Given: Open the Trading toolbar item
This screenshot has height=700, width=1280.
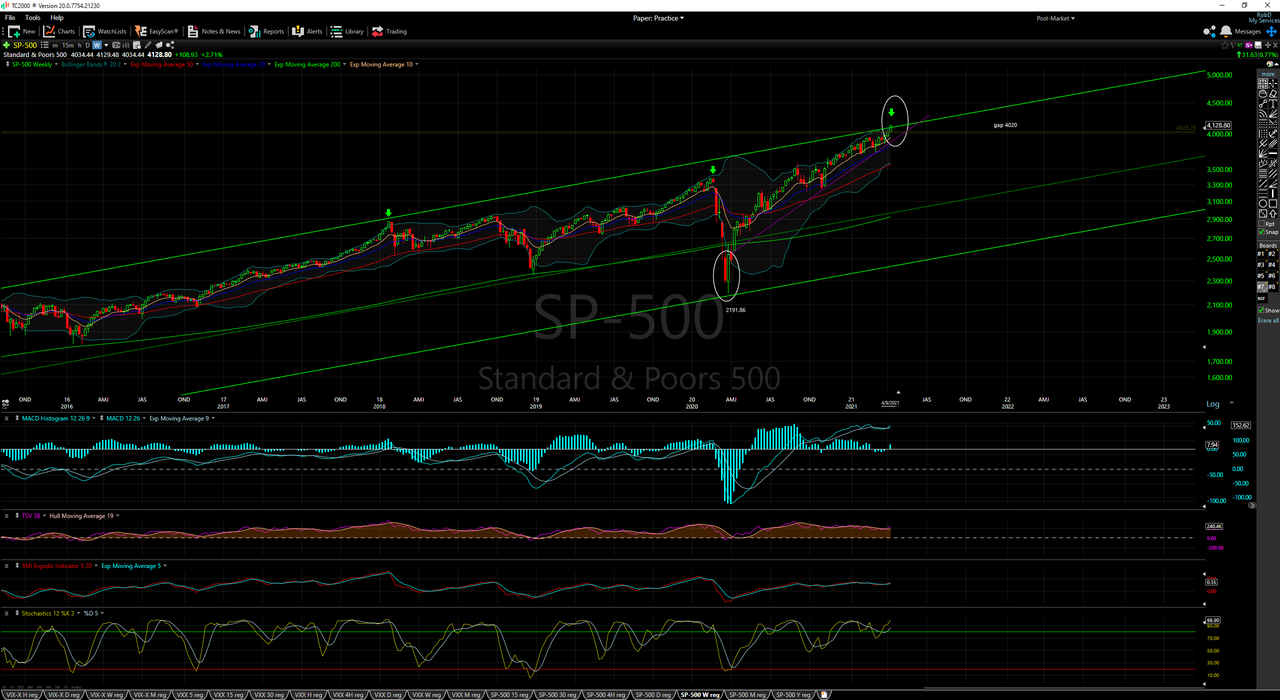Looking at the screenshot, I should point(390,31).
